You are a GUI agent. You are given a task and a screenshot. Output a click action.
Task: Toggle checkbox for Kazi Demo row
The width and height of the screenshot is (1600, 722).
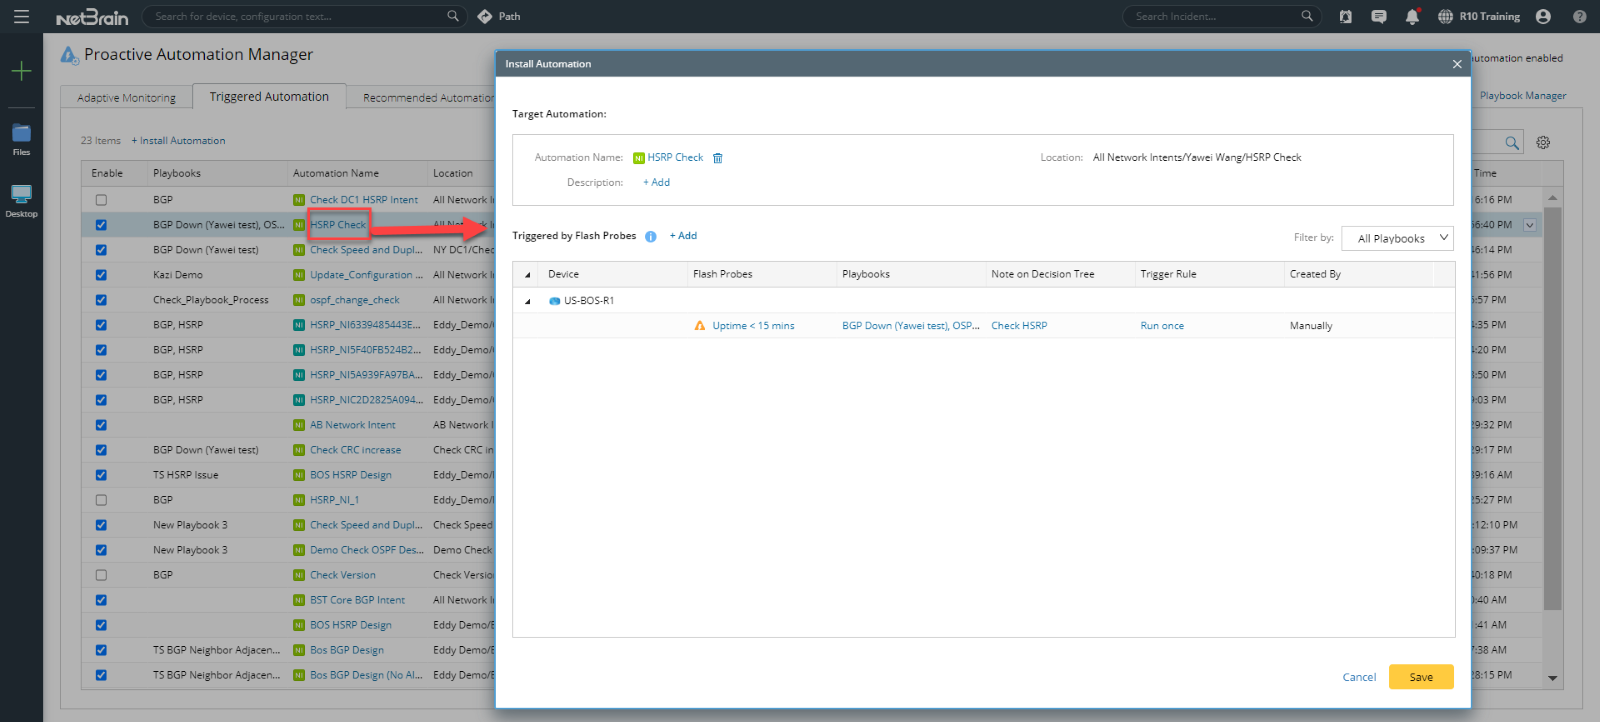coord(101,275)
